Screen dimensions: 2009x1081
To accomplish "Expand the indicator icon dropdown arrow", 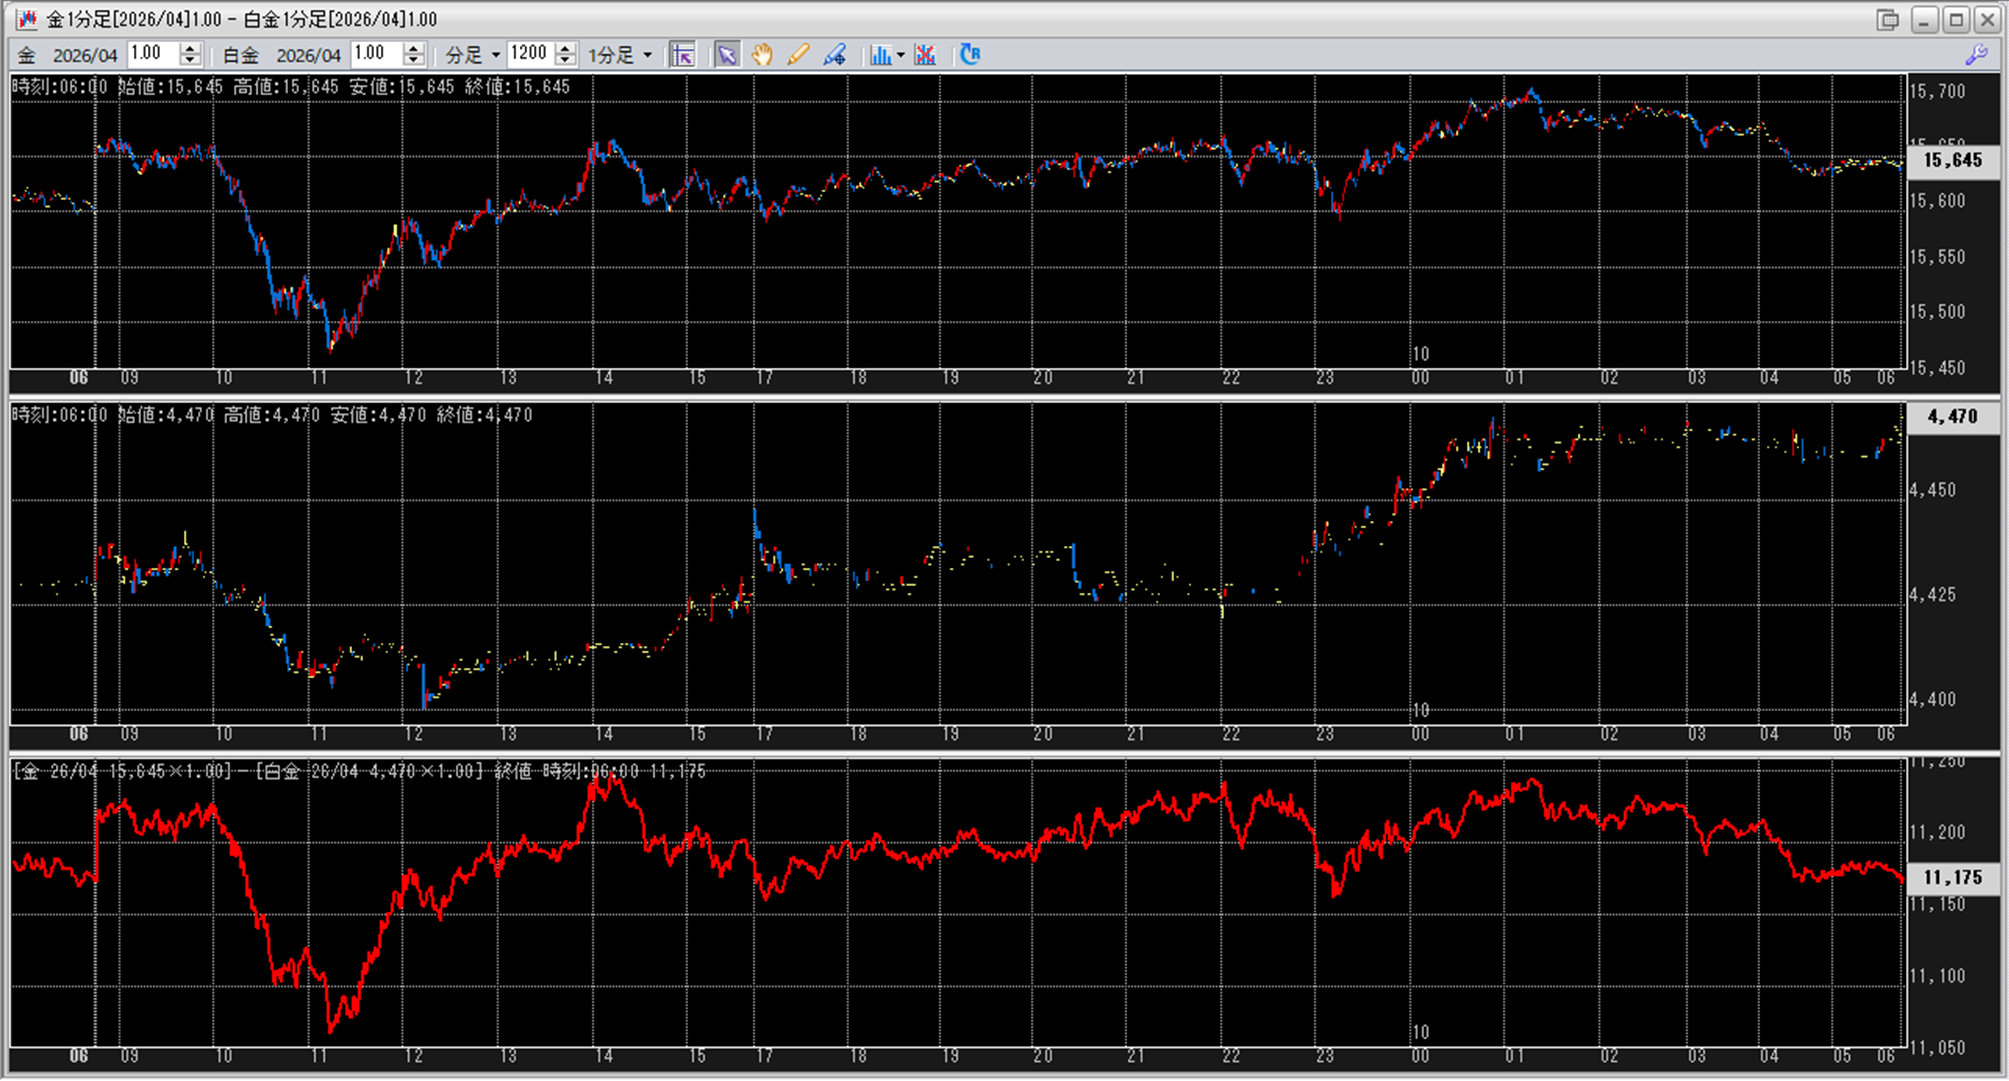I will tap(901, 55).
